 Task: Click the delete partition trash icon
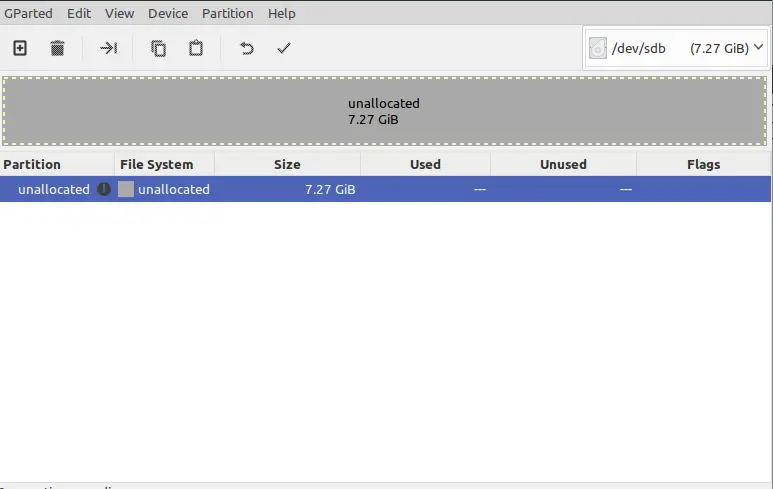point(57,48)
